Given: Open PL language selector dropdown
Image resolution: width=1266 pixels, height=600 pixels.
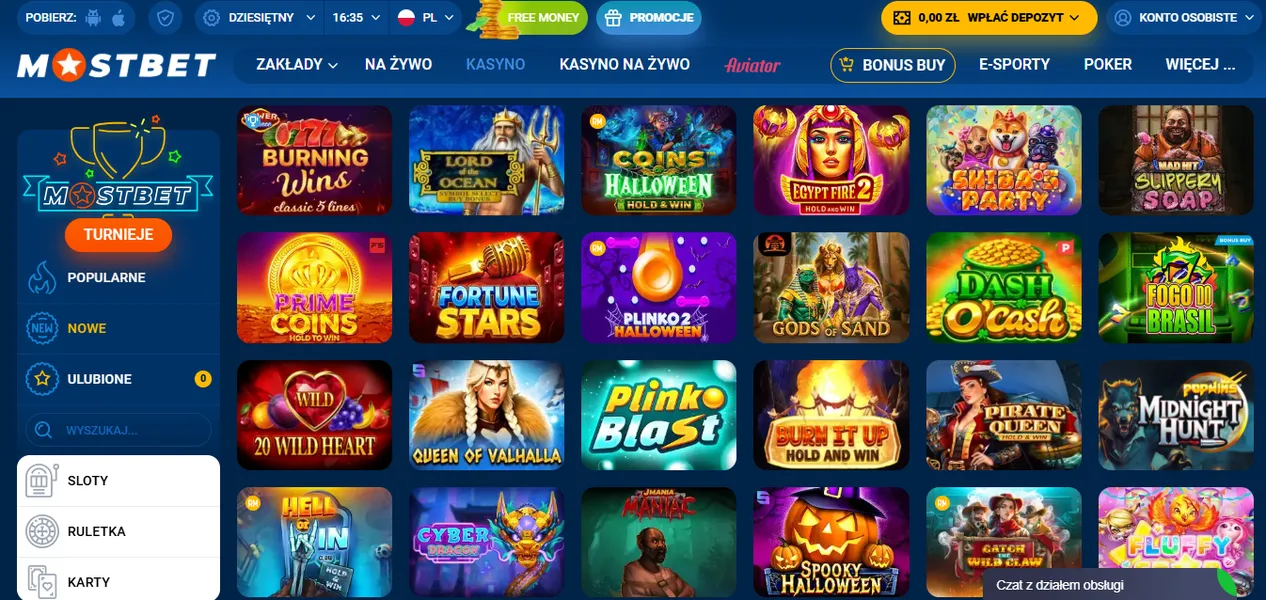Looking at the screenshot, I should click(x=424, y=18).
